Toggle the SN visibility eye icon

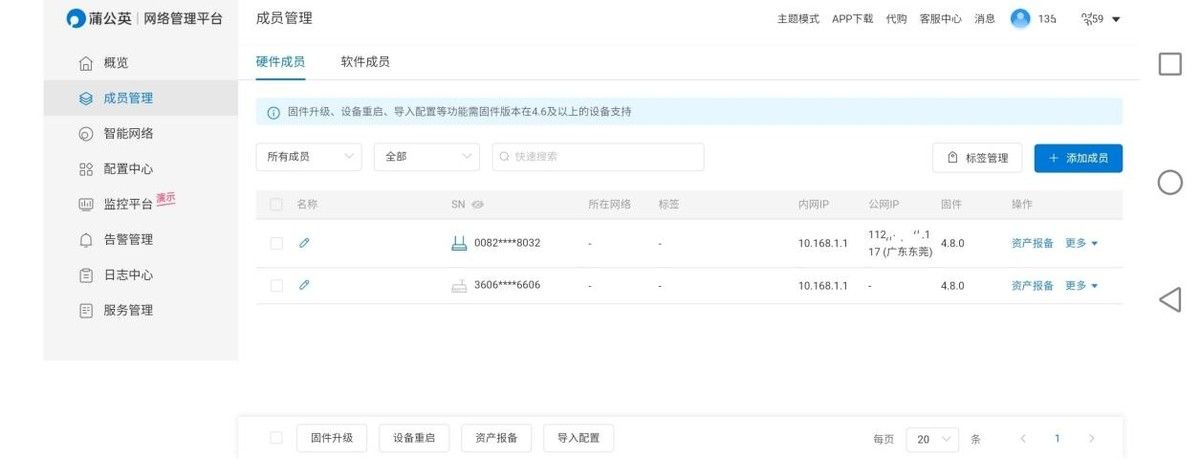[478, 205]
